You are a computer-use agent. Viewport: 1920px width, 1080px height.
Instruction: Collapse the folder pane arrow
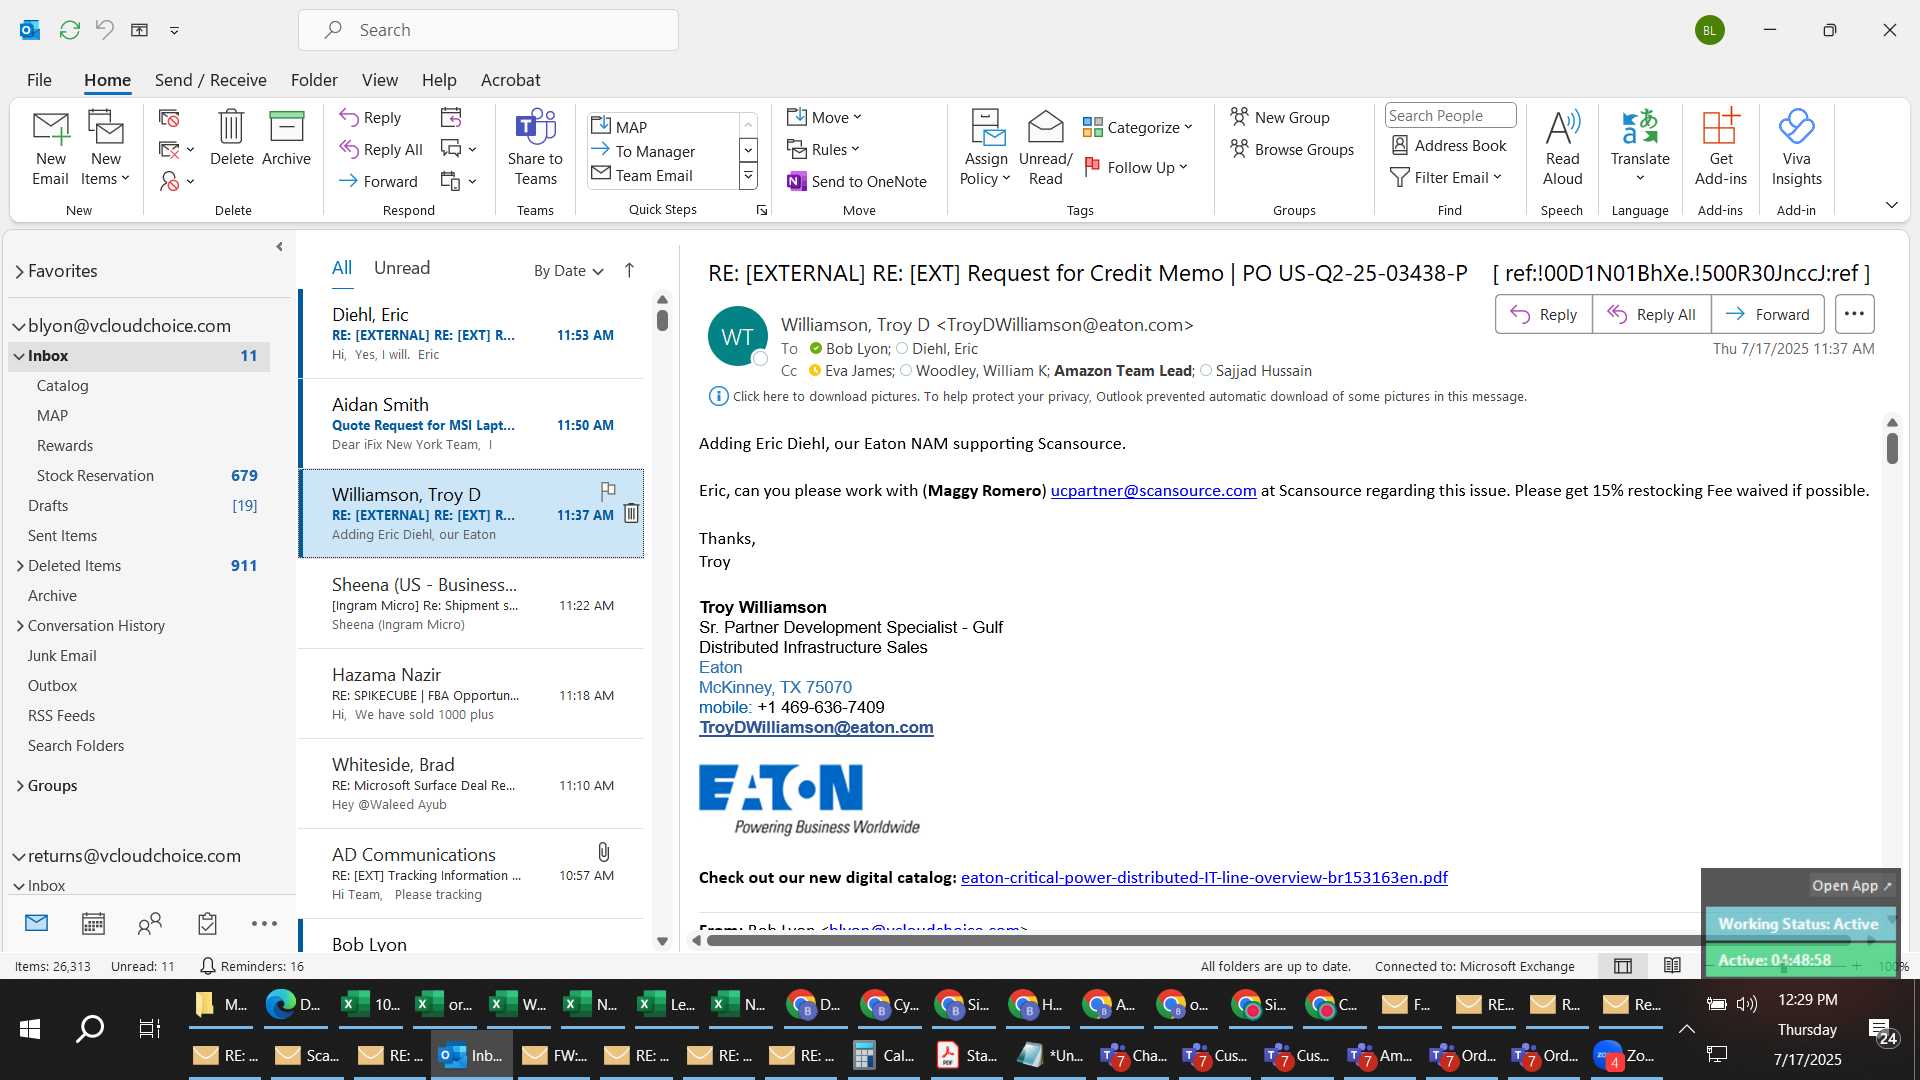click(x=279, y=247)
